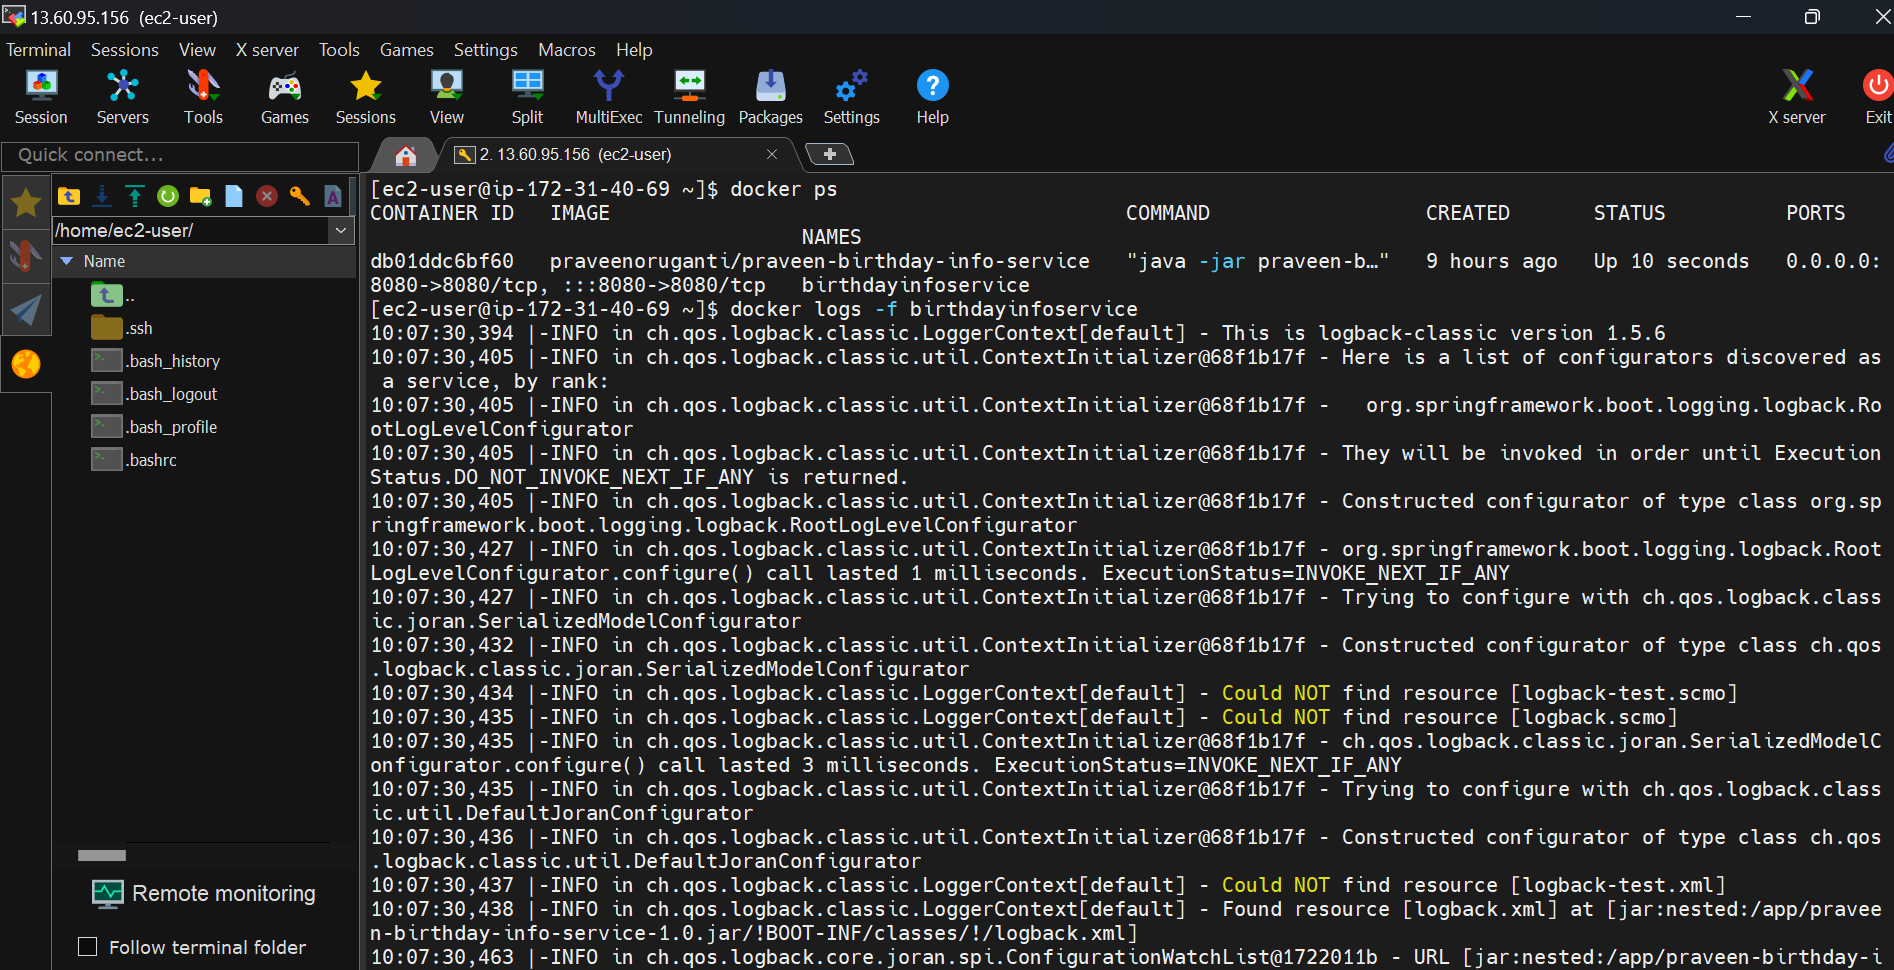1894x970 pixels.
Task: Open the orange key SFTP toolbar icon
Action: tap(300, 196)
